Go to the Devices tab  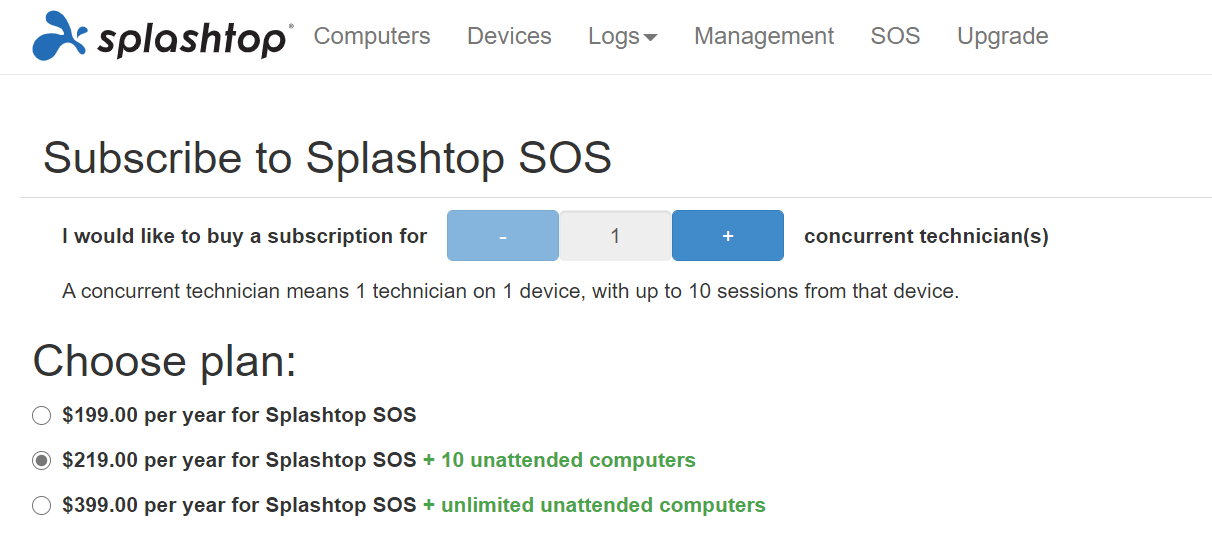[509, 36]
